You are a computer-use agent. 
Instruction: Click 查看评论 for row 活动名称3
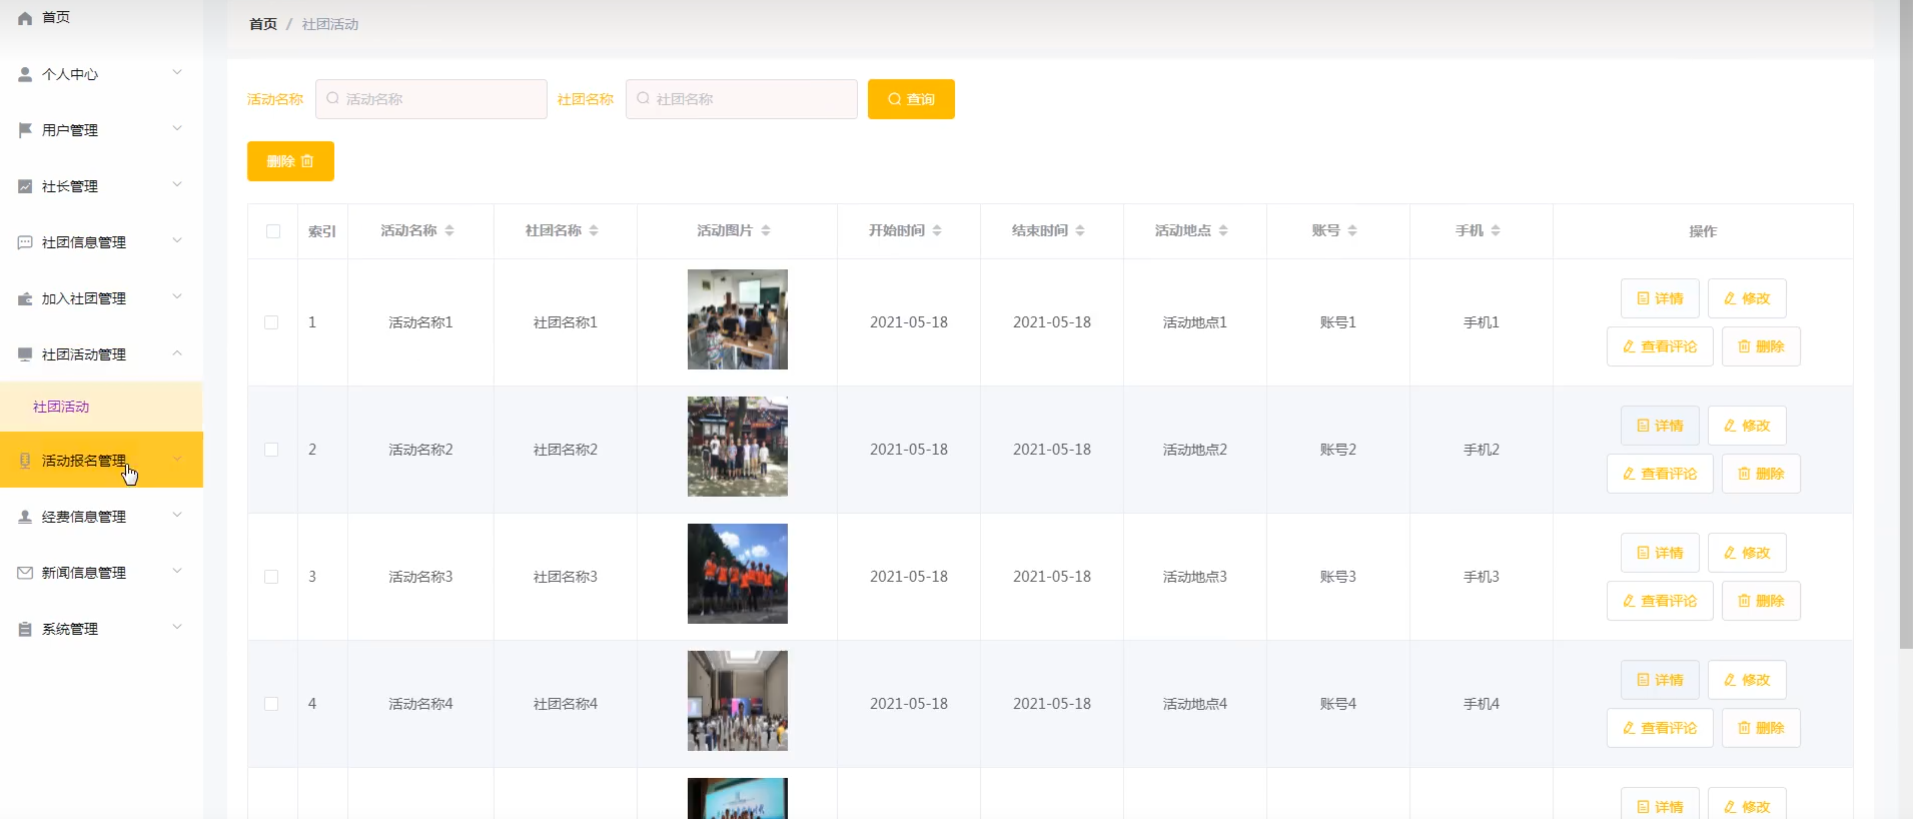[x=1660, y=600]
